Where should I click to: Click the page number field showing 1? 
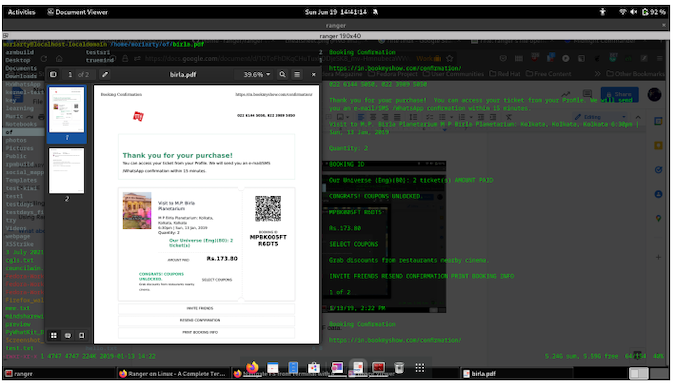tap(70, 74)
